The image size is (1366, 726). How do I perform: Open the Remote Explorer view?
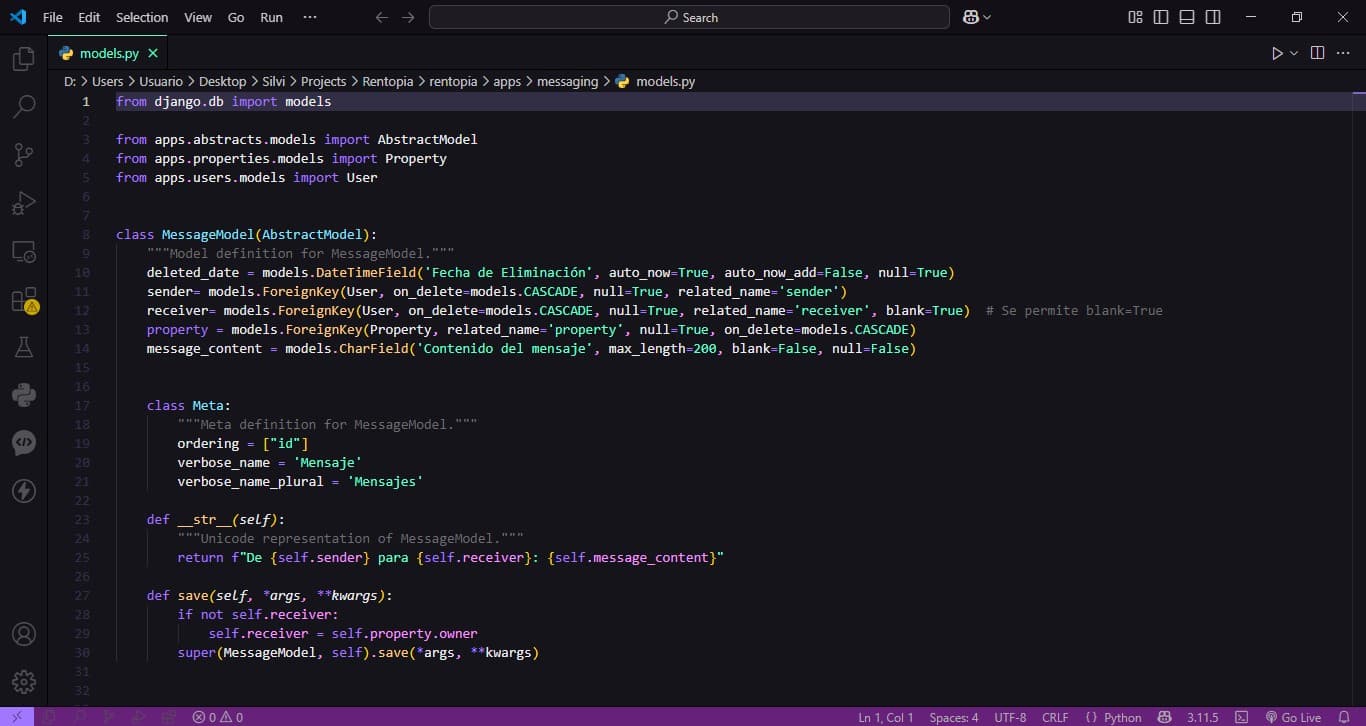23,251
